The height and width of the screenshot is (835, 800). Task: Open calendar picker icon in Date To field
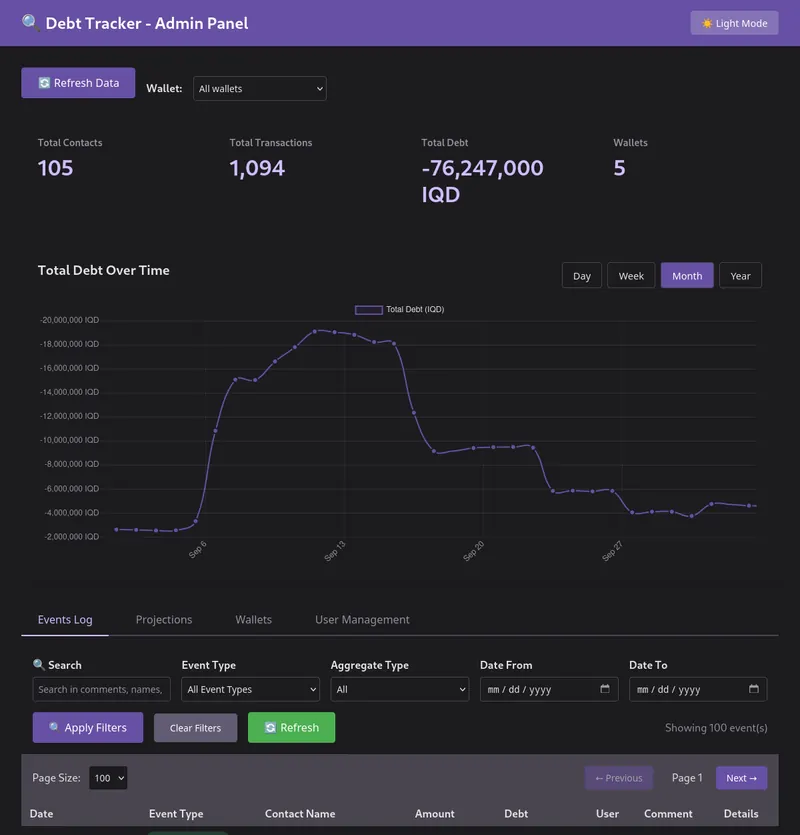[754, 689]
